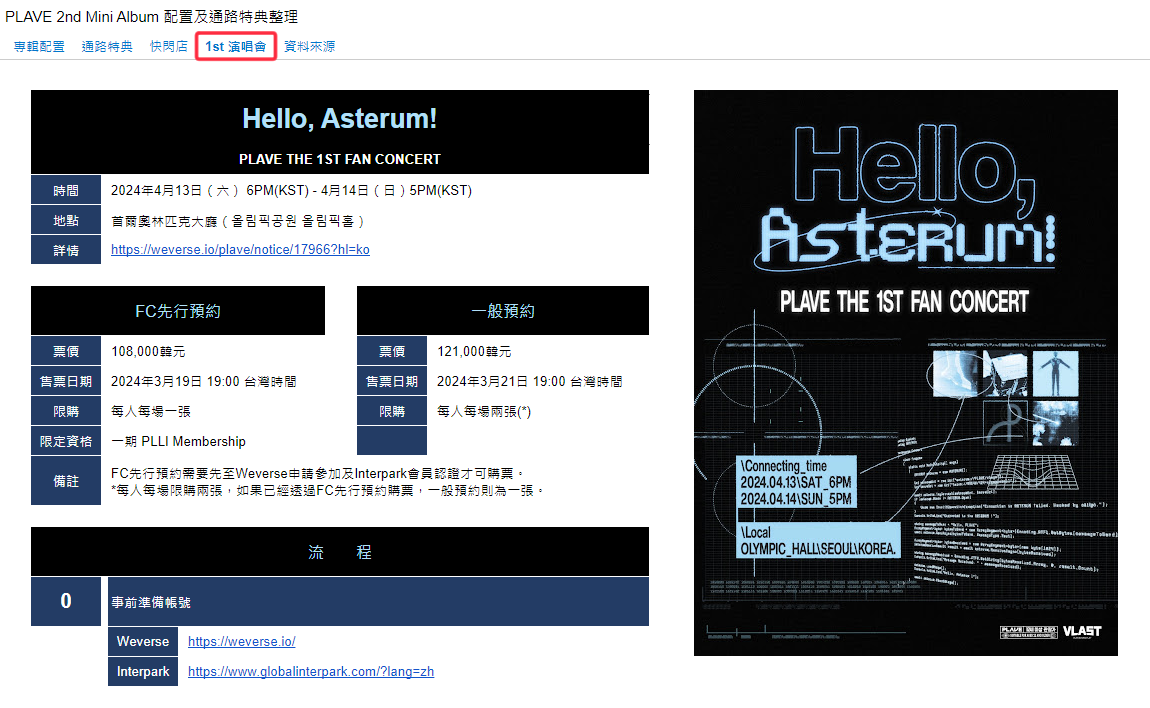Select the 每人每場一張 purchase limit
This screenshot has height=708, width=1150.
pyautogui.click(x=151, y=412)
